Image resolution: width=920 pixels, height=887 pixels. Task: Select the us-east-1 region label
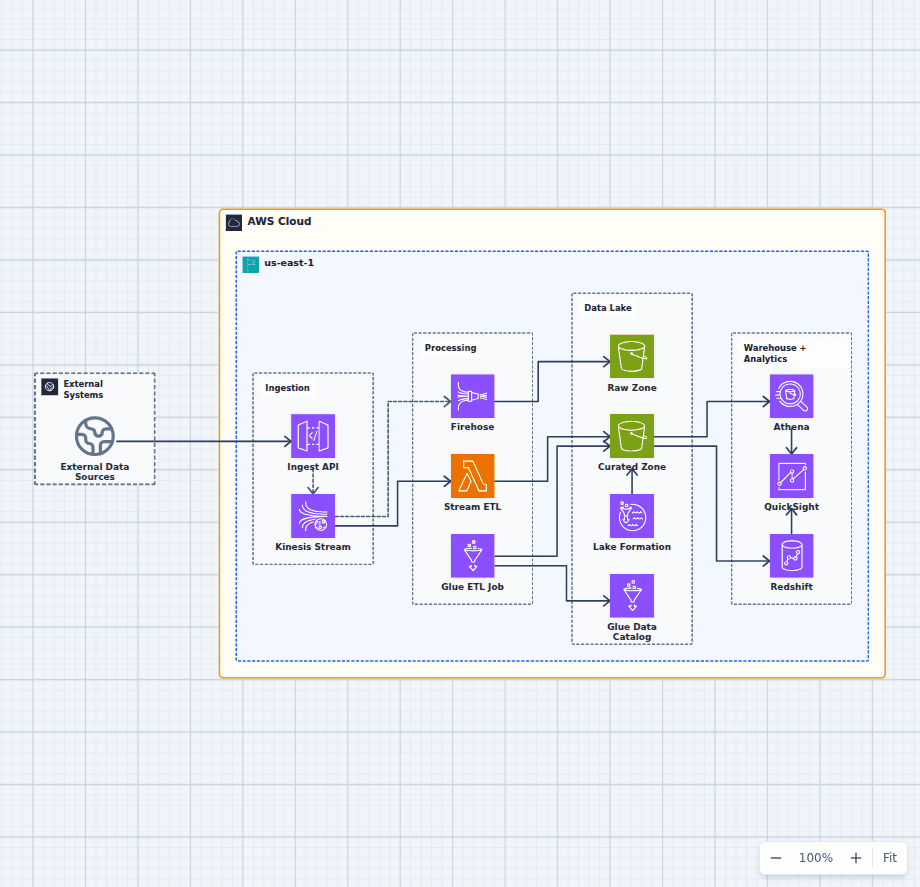[289, 263]
